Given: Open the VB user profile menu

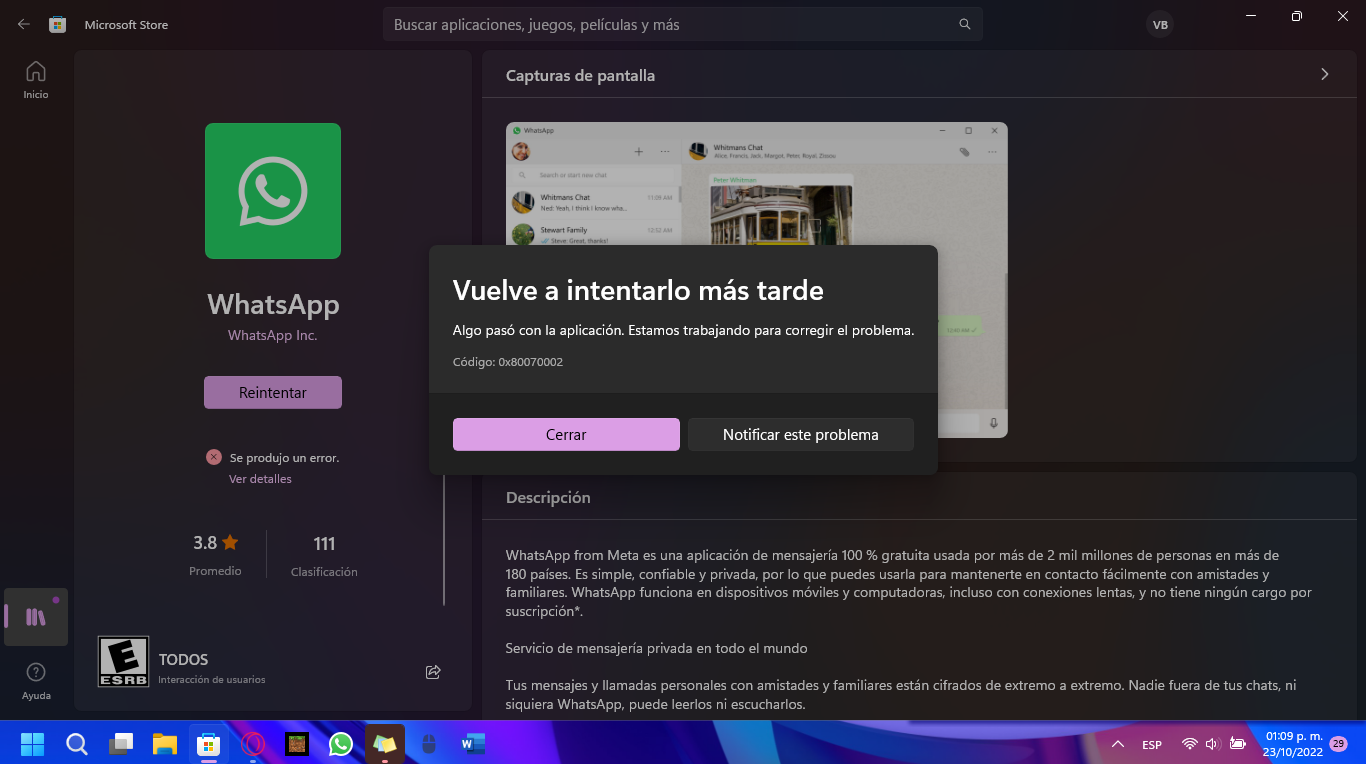Looking at the screenshot, I should point(1160,25).
